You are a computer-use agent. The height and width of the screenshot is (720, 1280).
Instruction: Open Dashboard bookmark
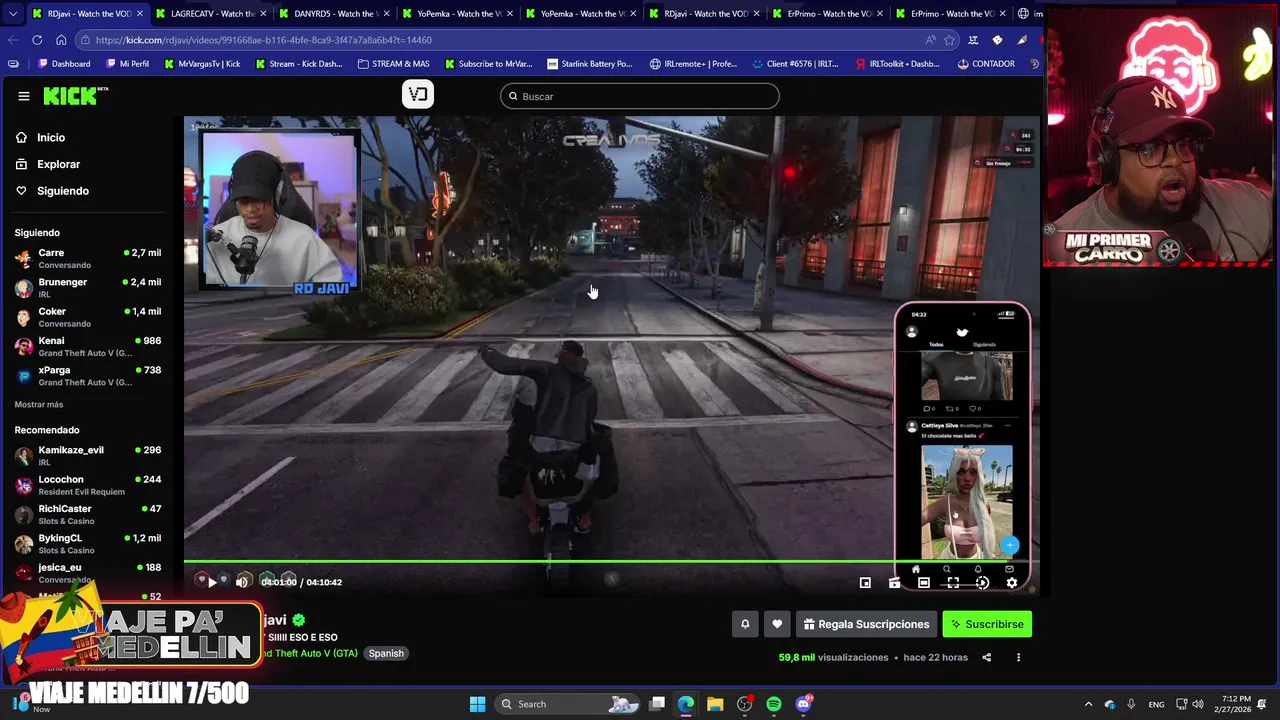click(64, 64)
